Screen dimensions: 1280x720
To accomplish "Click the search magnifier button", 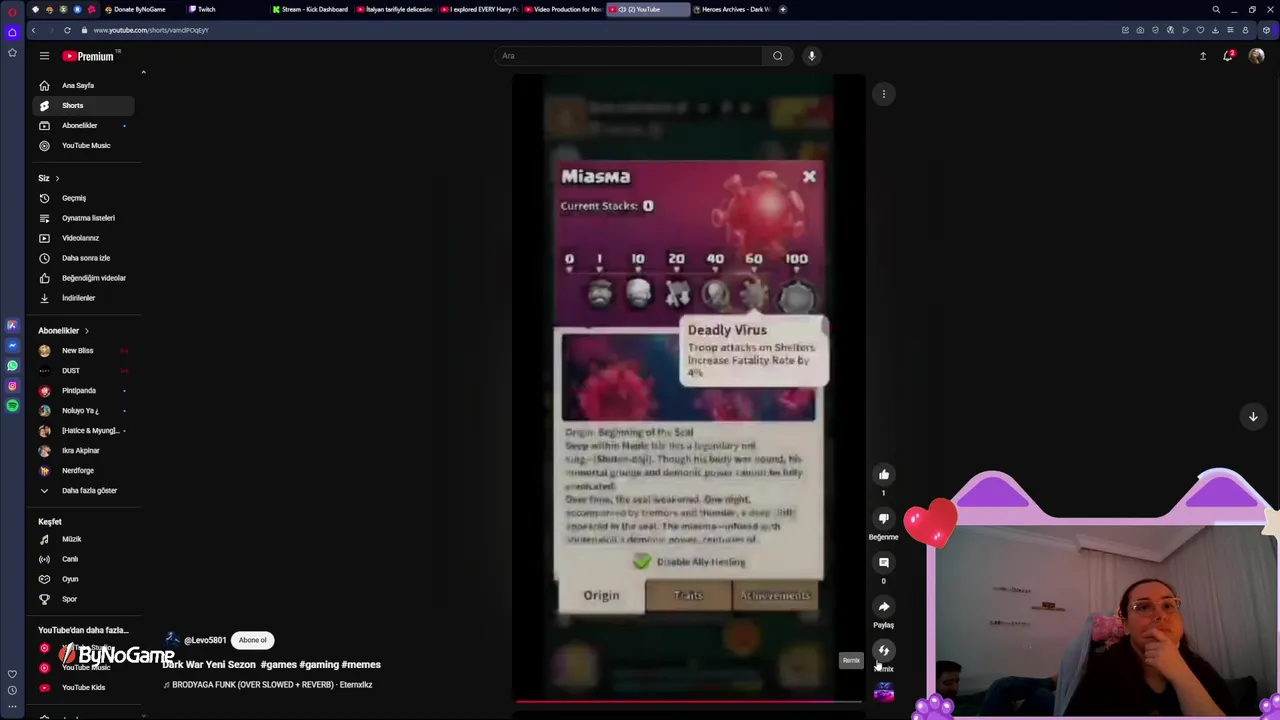I will click(x=778, y=56).
